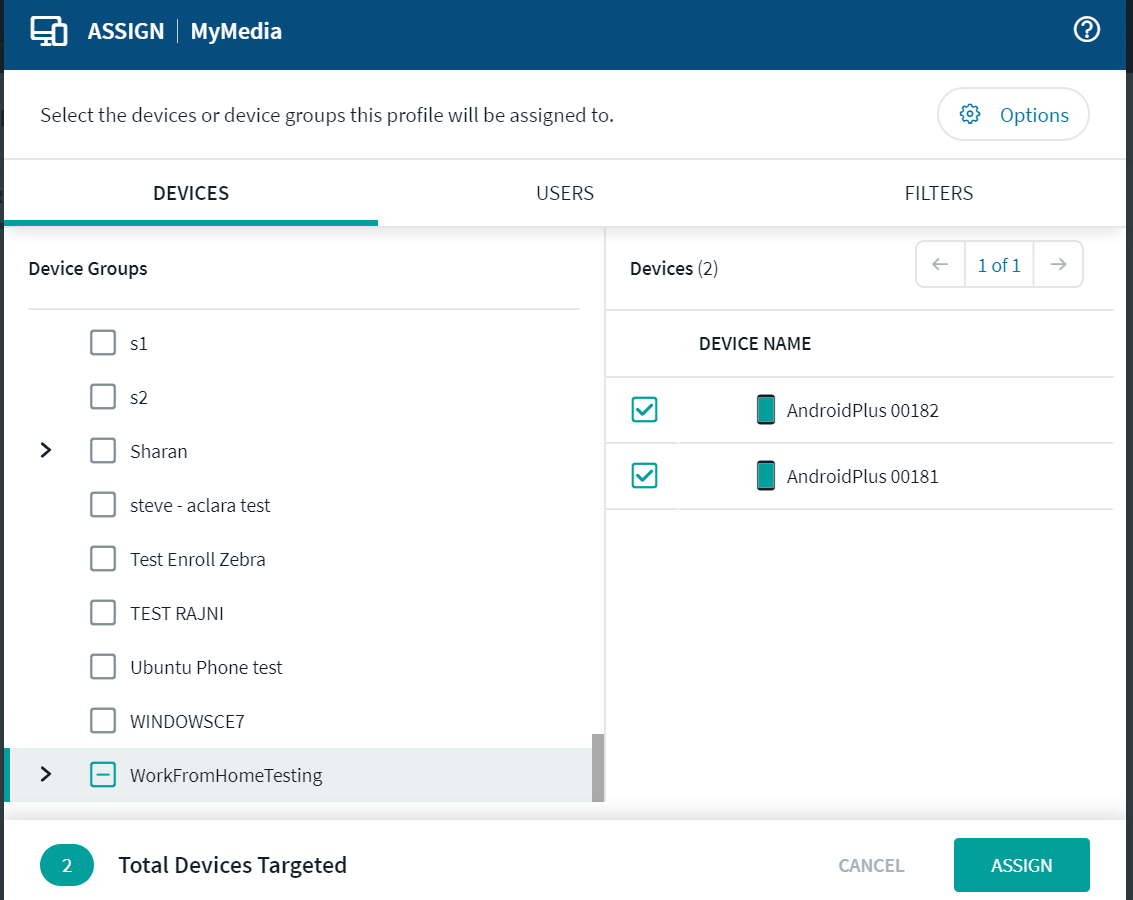Click the AndroidPlus 00181 phone icon
The image size is (1133, 900).
point(766,476)
